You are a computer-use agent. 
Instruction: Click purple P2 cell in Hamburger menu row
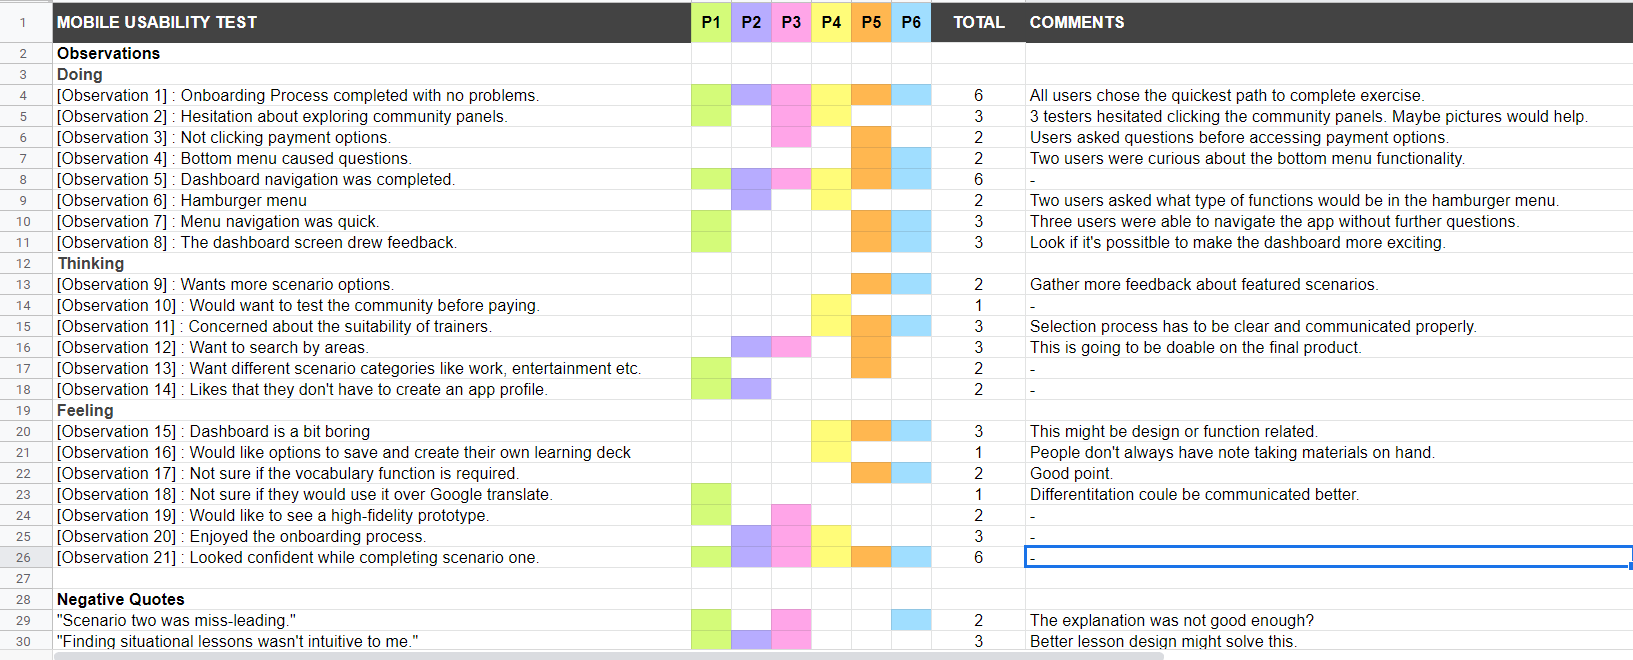751,201
